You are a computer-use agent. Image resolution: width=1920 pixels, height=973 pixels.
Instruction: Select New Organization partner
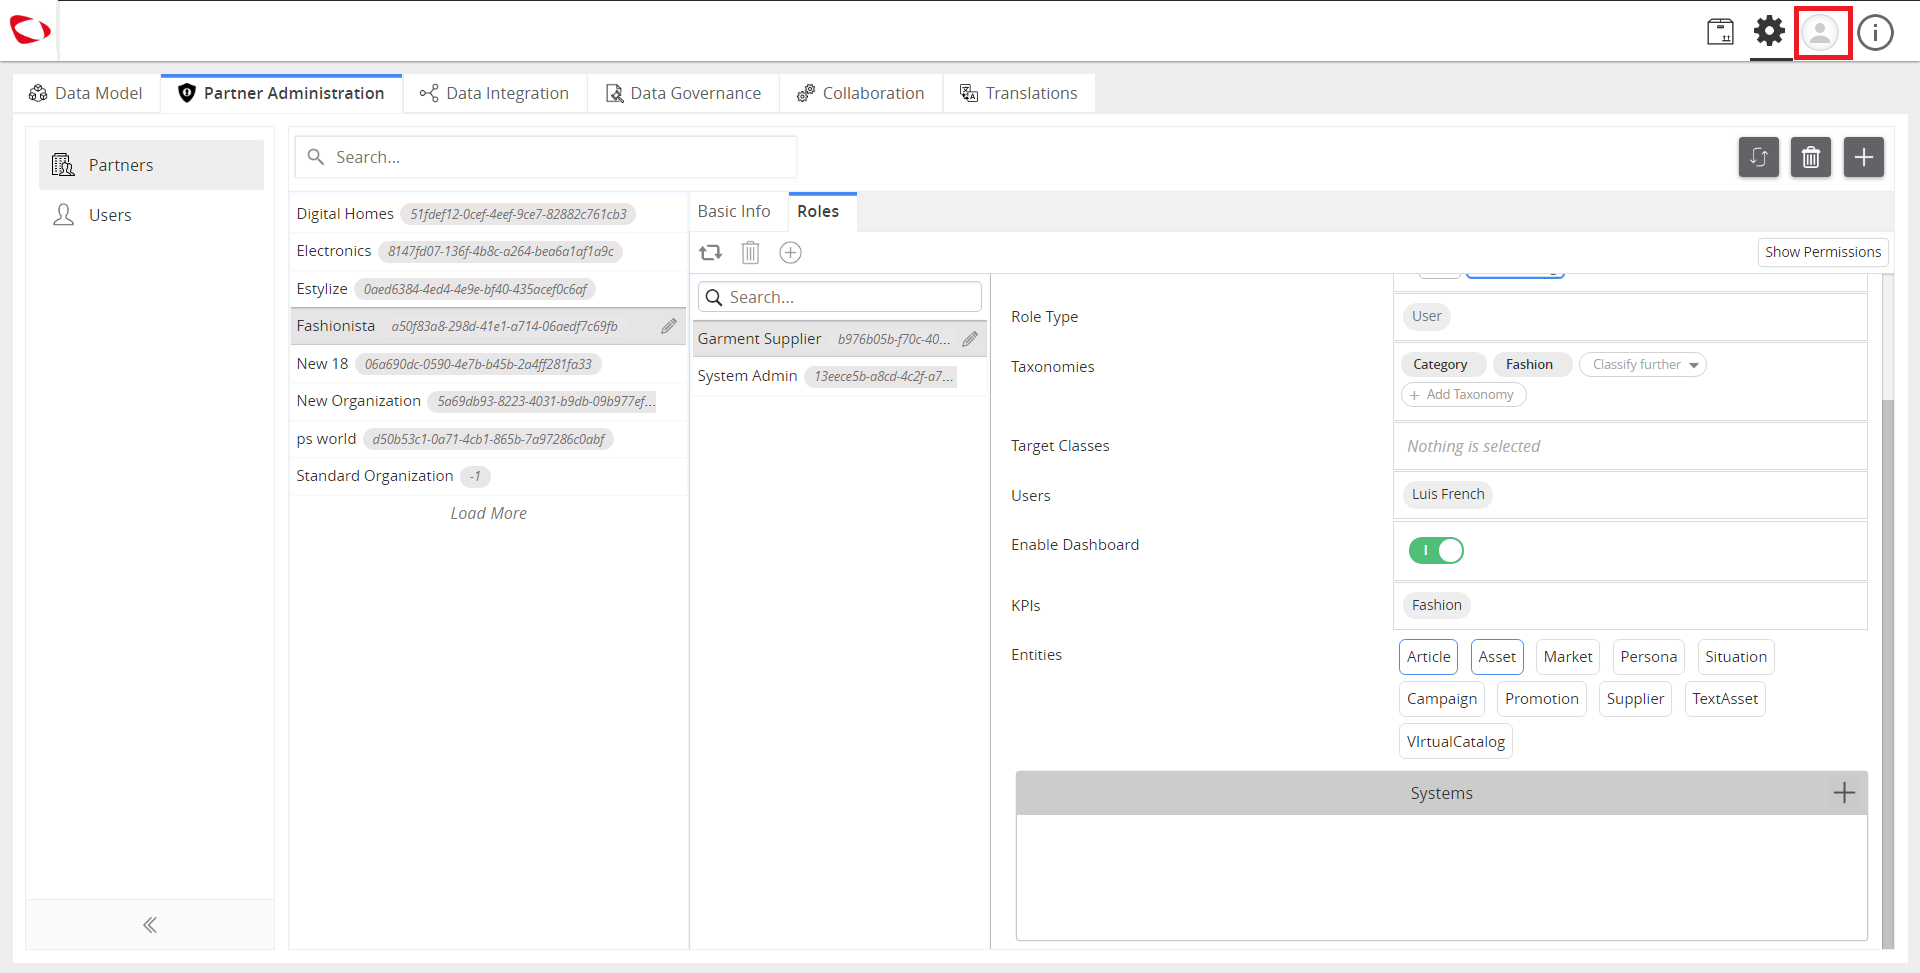[488, 401]
